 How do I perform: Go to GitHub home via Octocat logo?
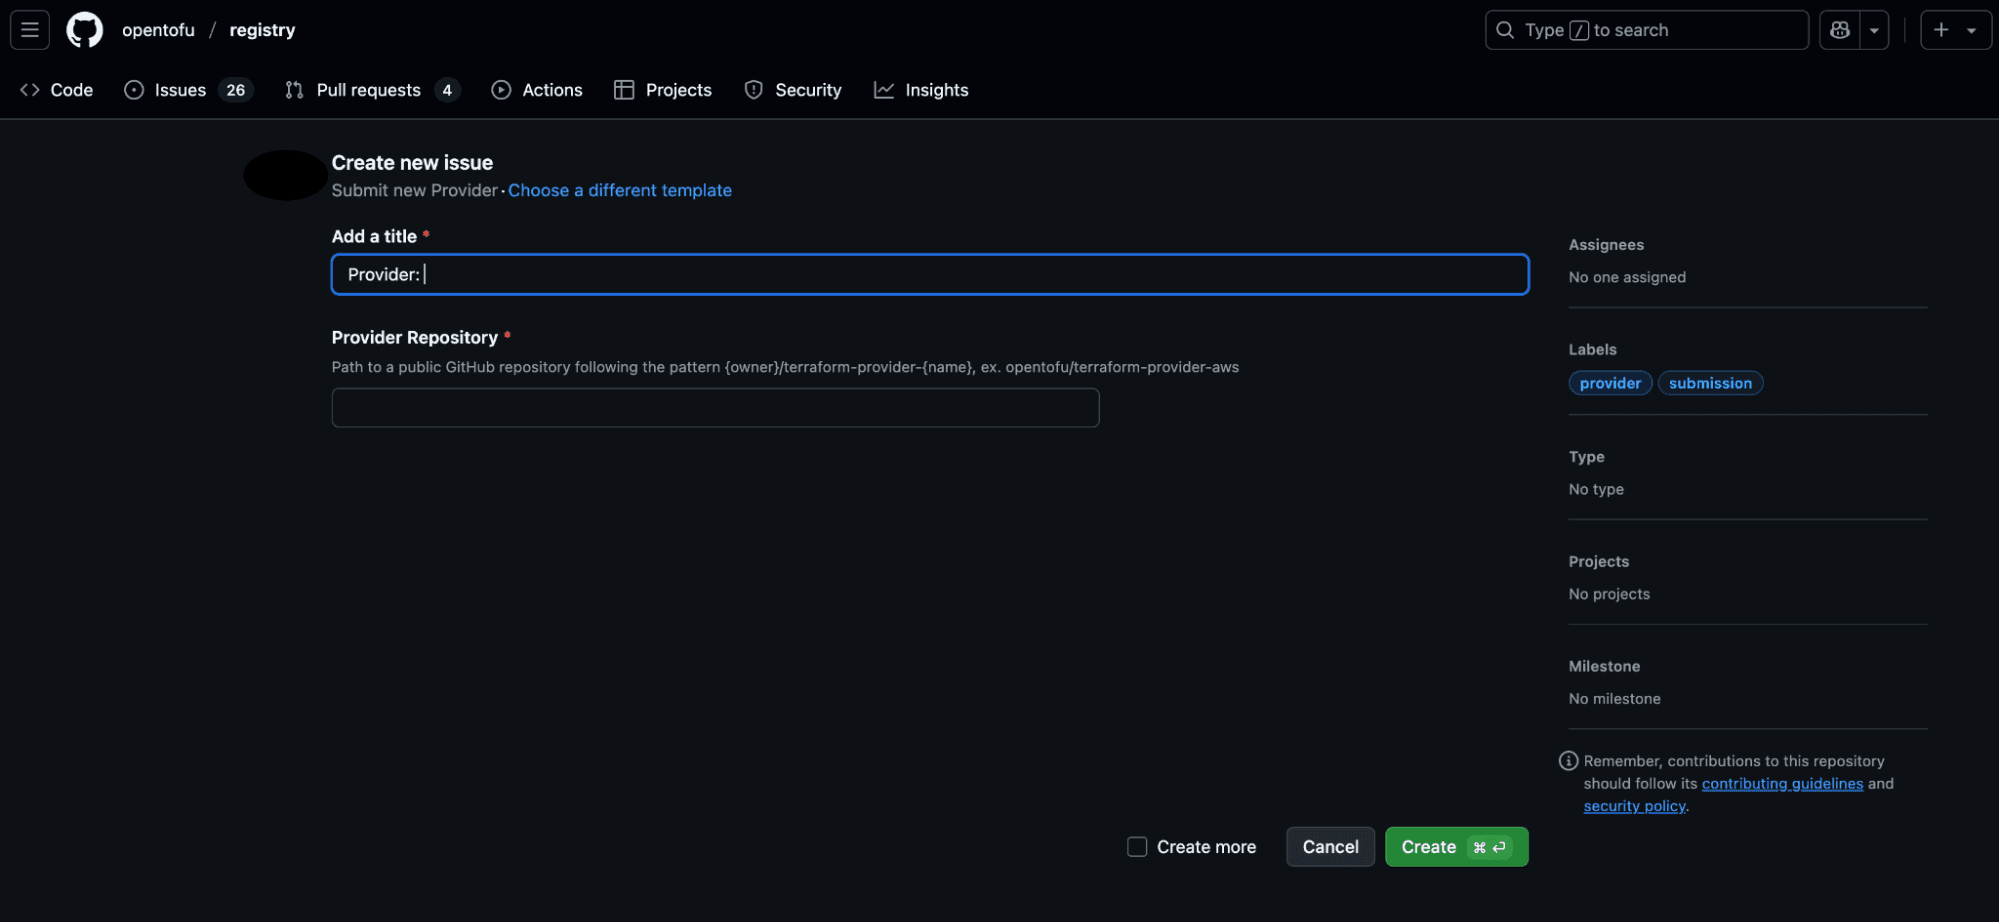(x=85, y=30)
